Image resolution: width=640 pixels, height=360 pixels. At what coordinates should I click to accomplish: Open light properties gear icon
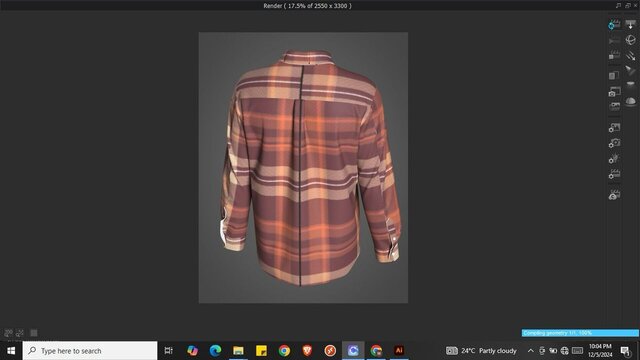click(x=614, y=159)
